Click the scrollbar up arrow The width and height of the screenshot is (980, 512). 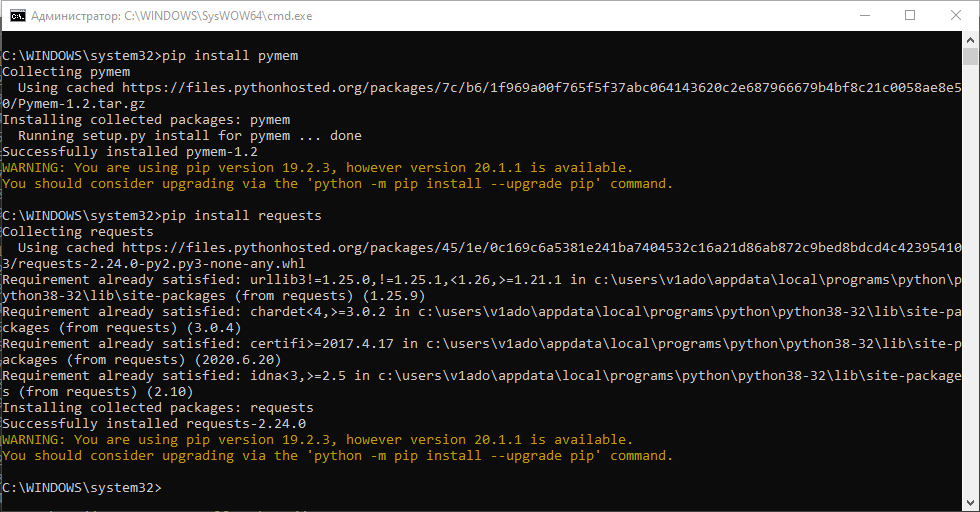pyautogui.click(x=971, y=40)
